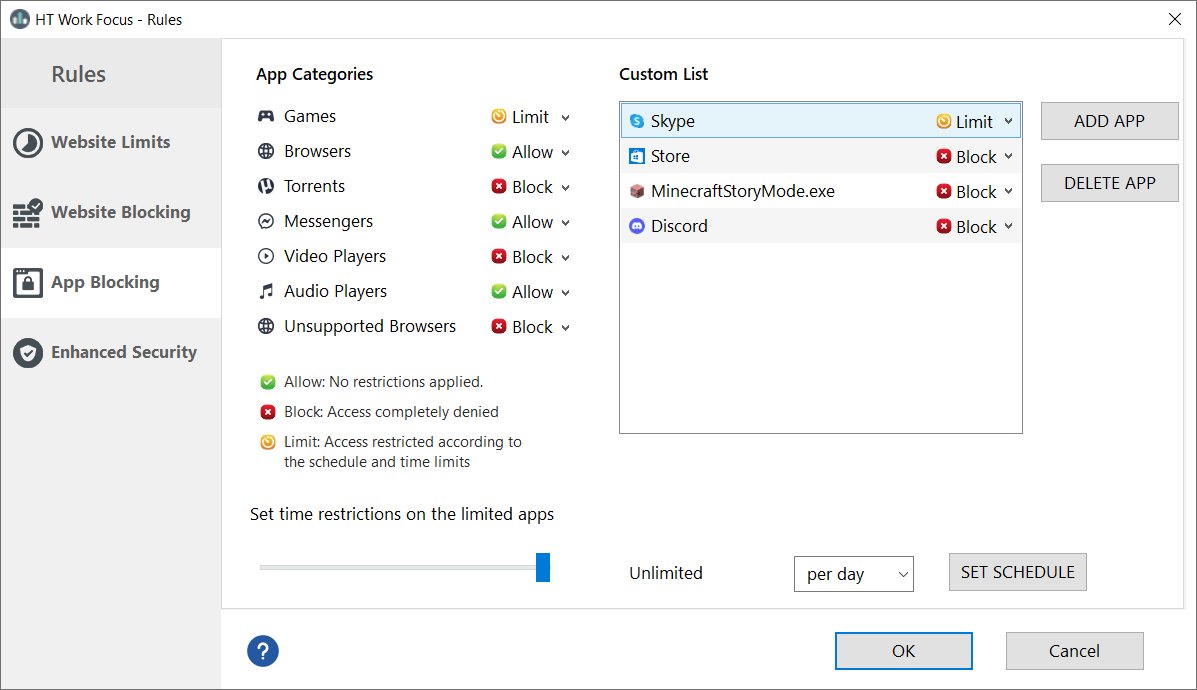The width and height of the screenshot is (1197, 690).
Task: Click the red Block icon in Discord row
Action: 944,226
